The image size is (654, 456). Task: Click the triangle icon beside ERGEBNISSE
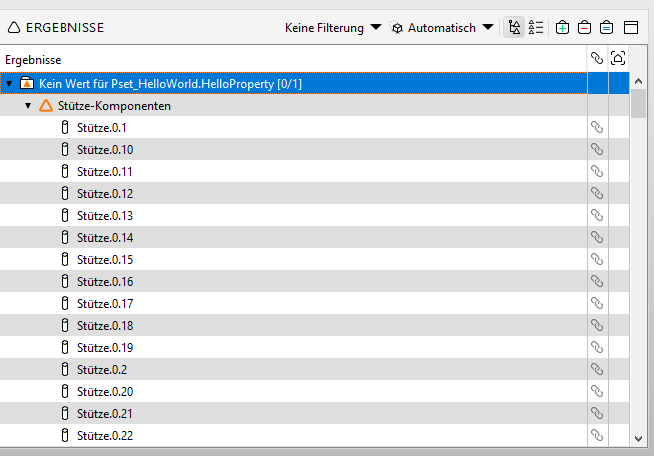point(14,28)
